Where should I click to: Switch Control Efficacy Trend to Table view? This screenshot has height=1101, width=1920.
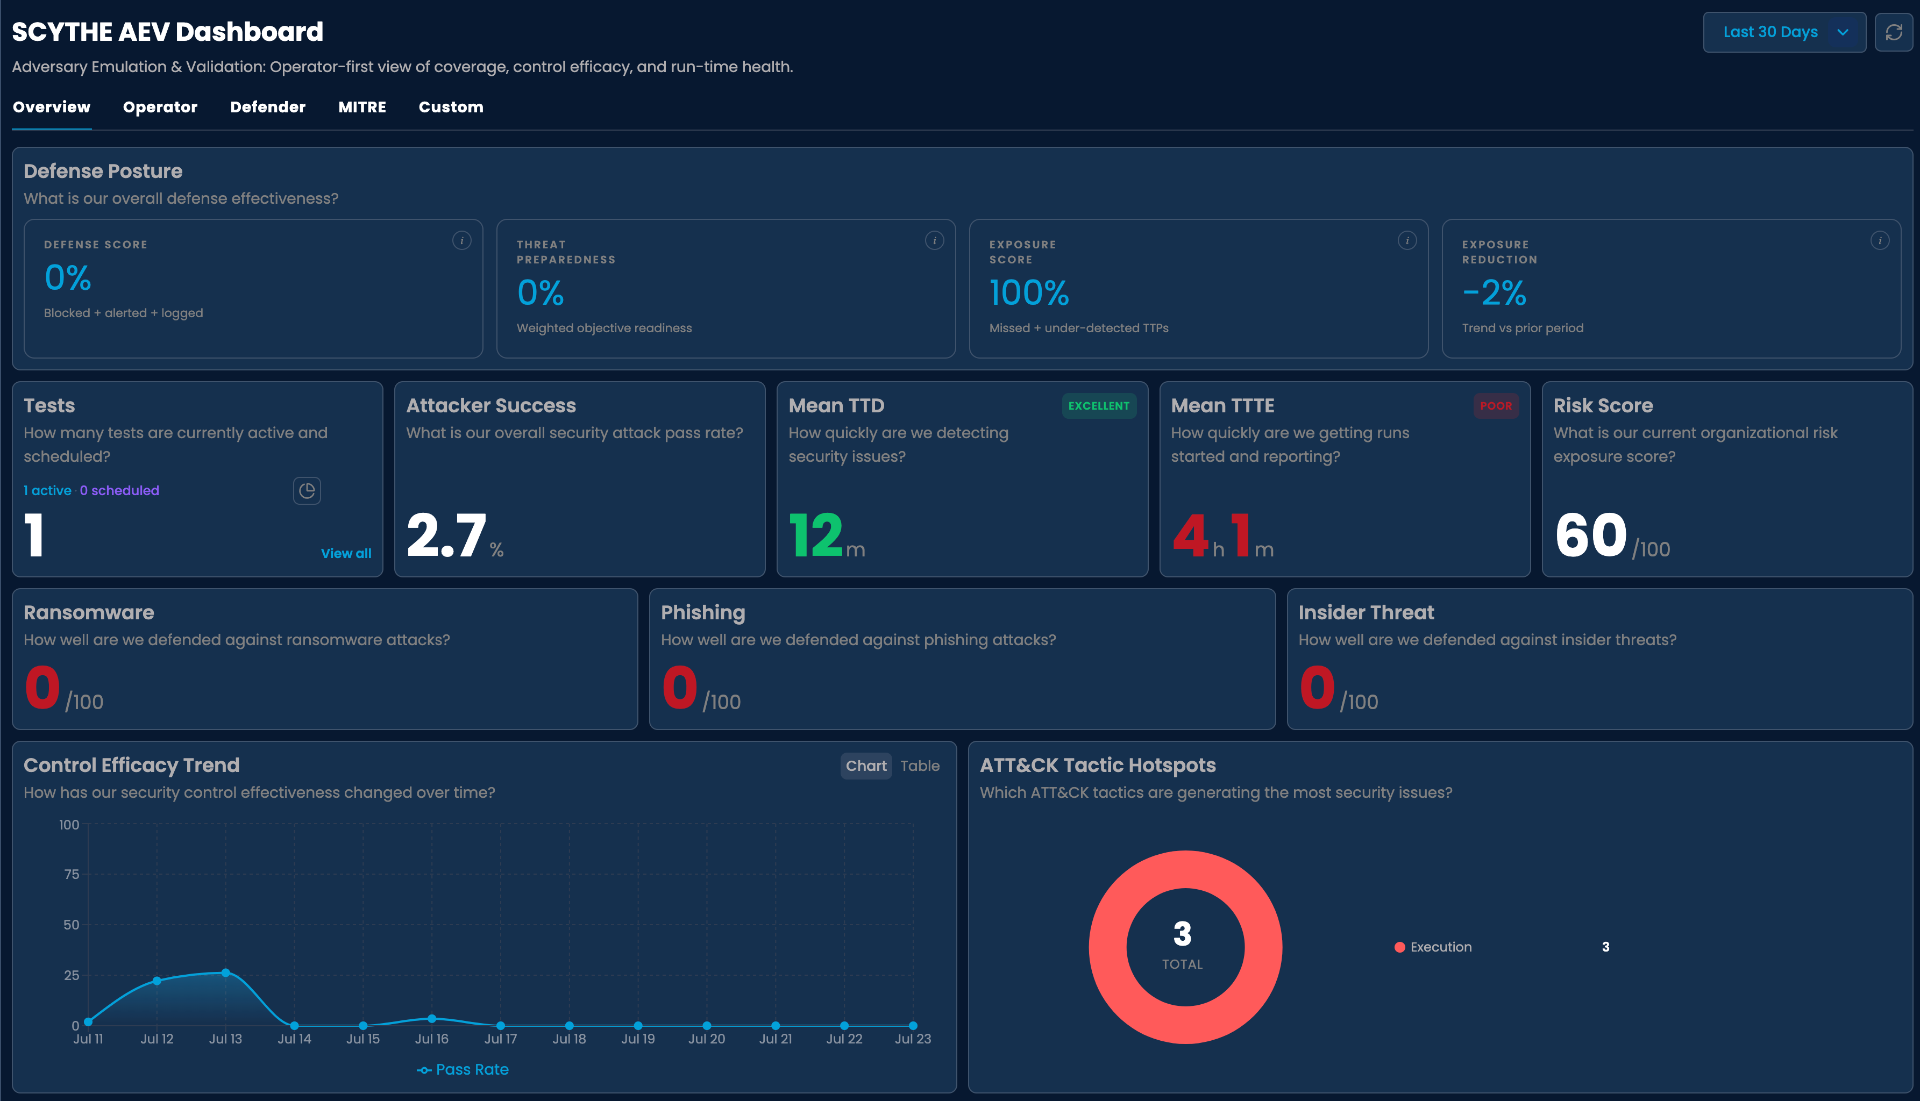coord(920,766)
